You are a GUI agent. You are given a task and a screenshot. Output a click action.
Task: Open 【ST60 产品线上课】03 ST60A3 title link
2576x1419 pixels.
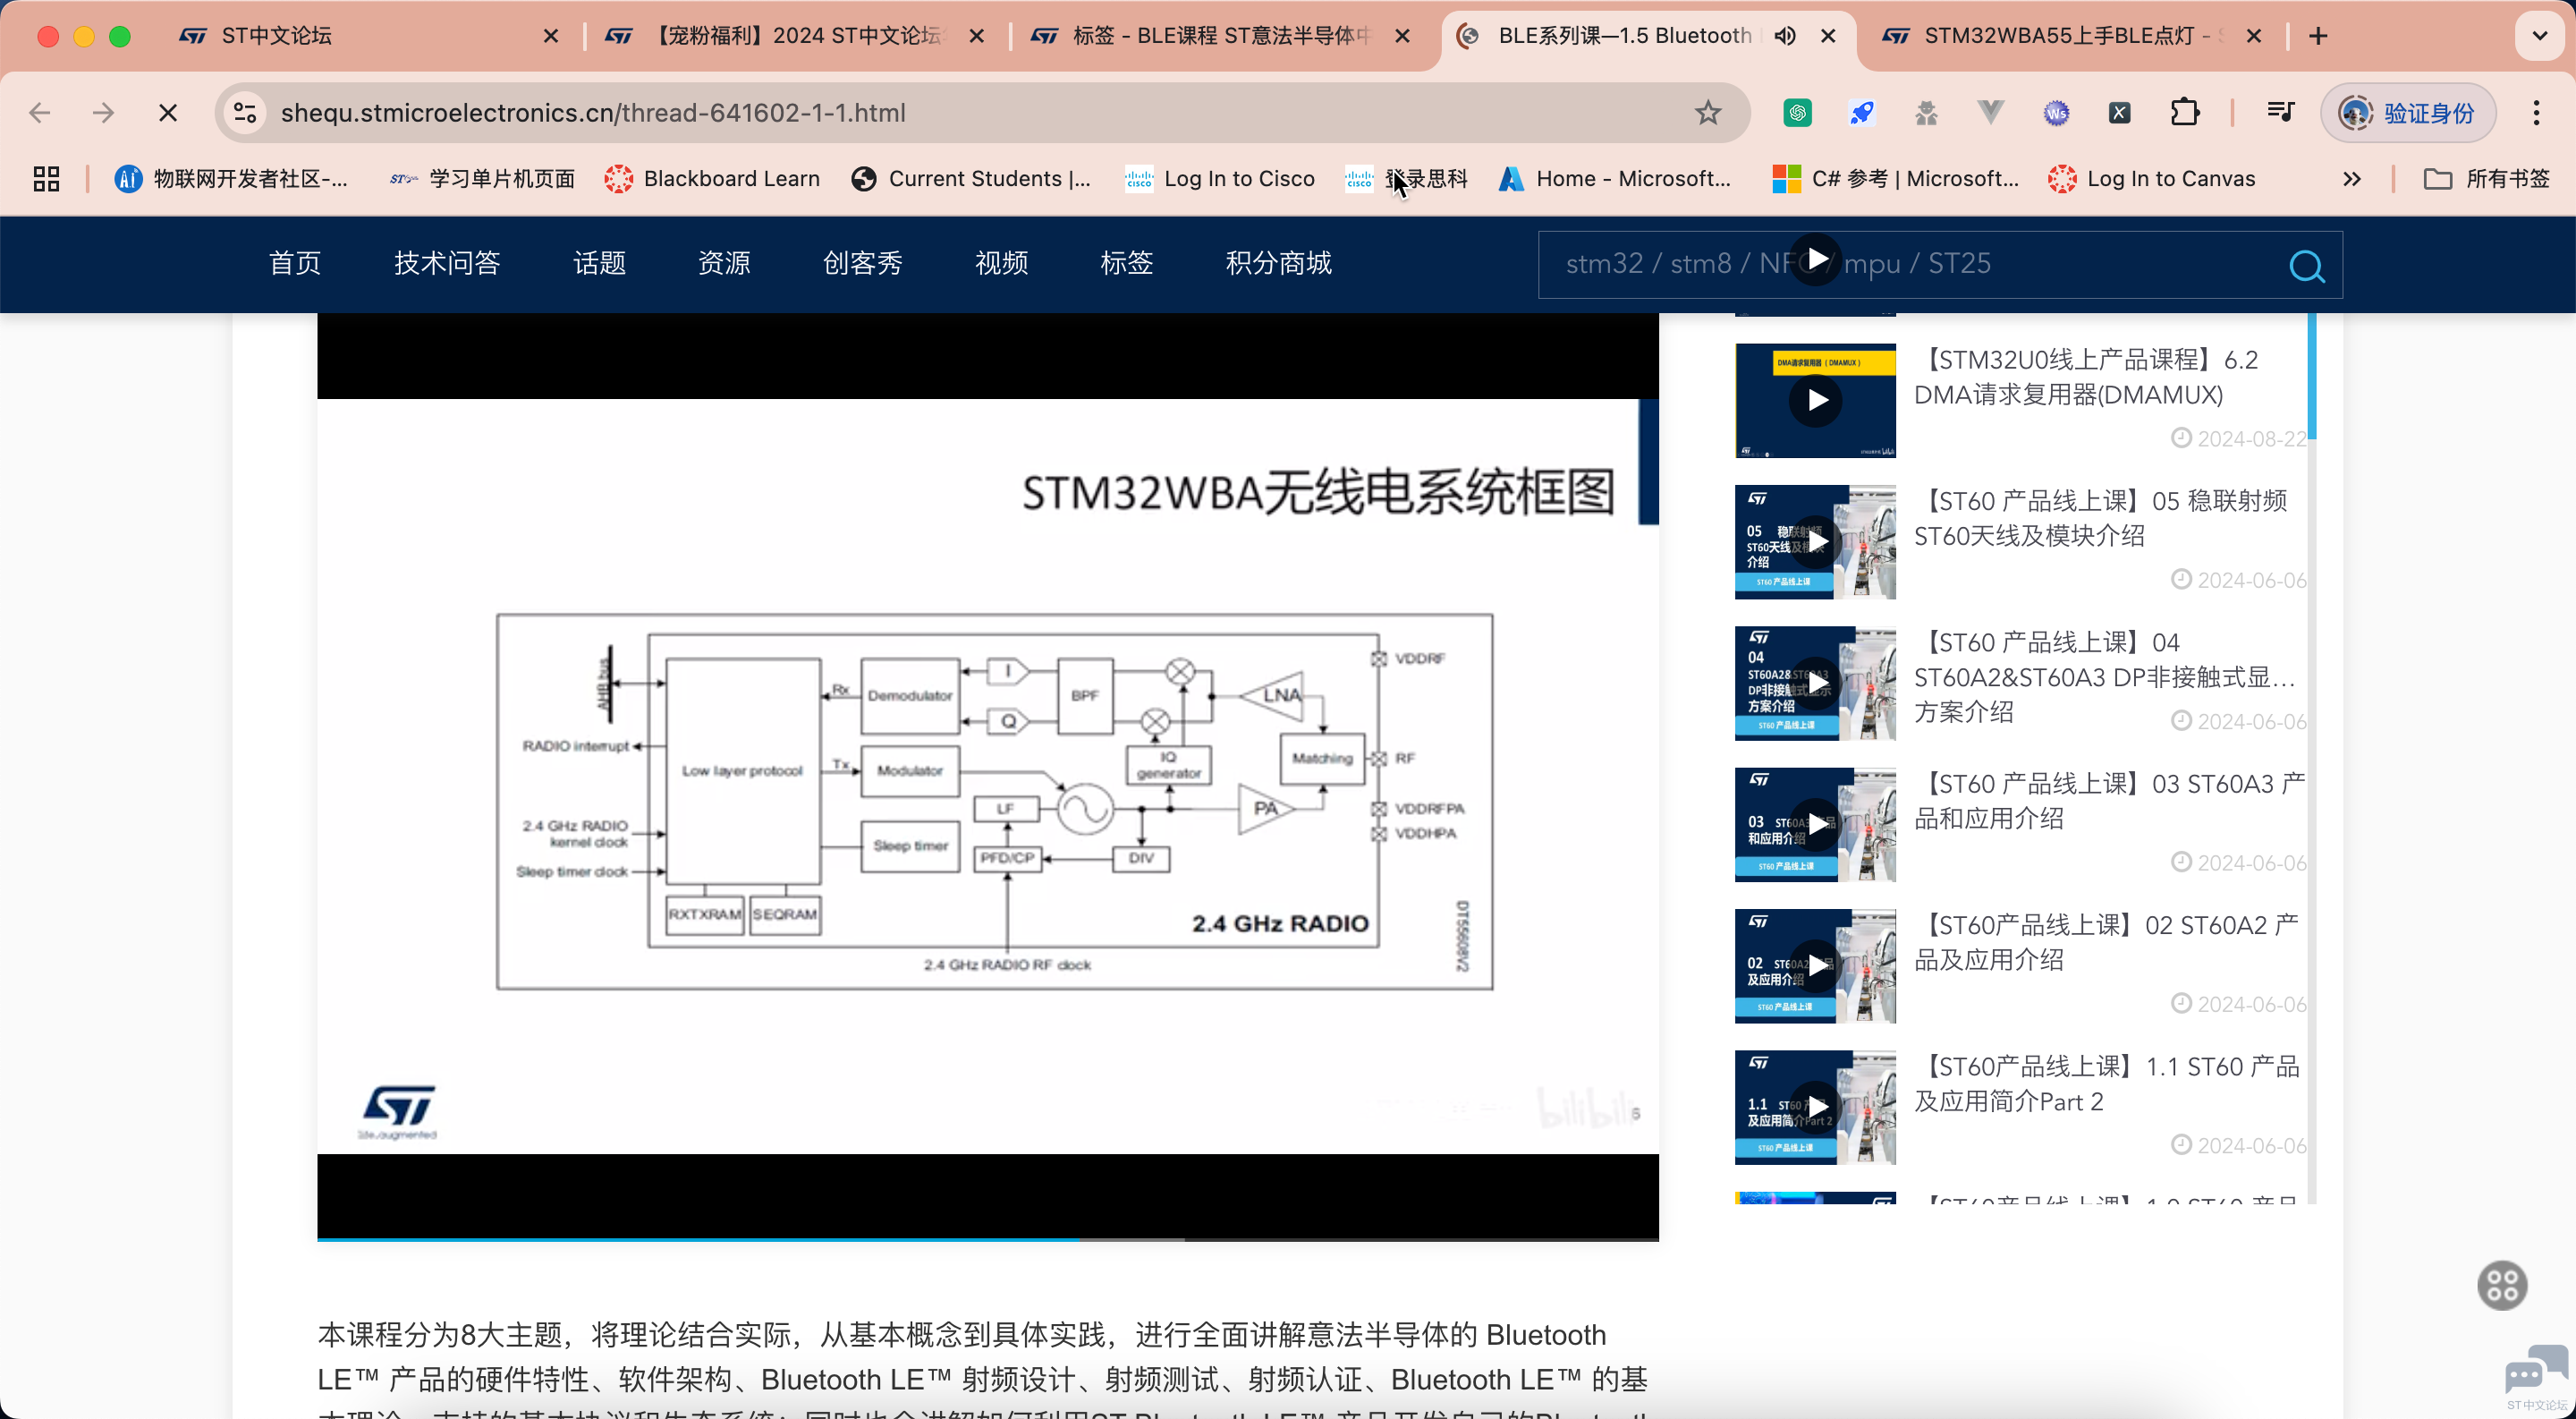2110,801
